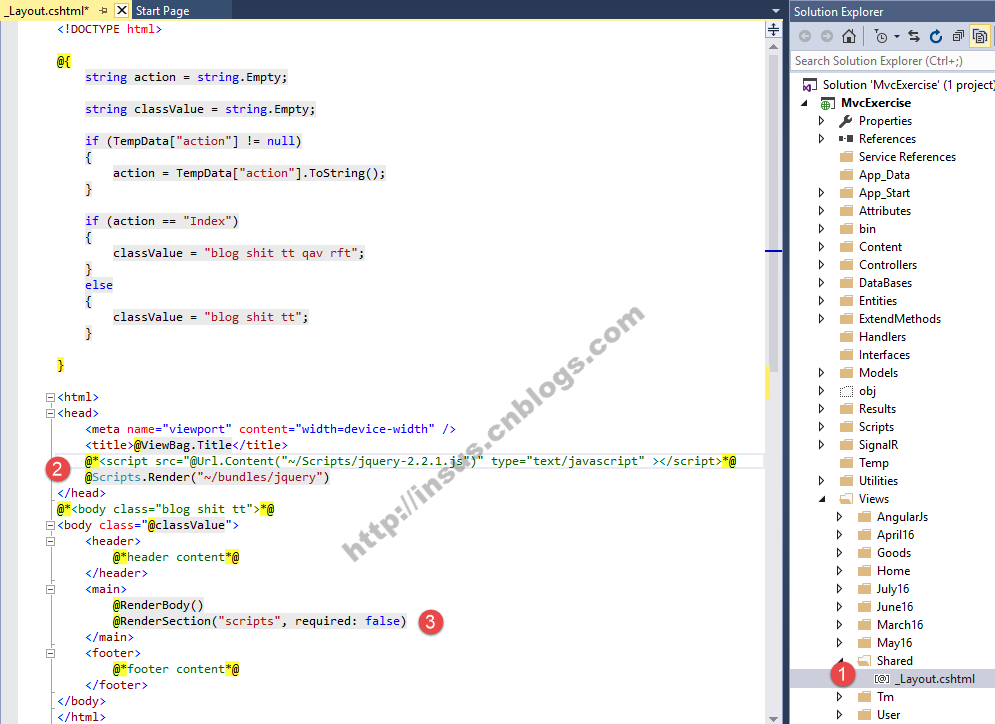The width and height of the screenshot is (995, 724).
Task: Collapse the <head> outlining region
Action: click(x=50, y=413)
